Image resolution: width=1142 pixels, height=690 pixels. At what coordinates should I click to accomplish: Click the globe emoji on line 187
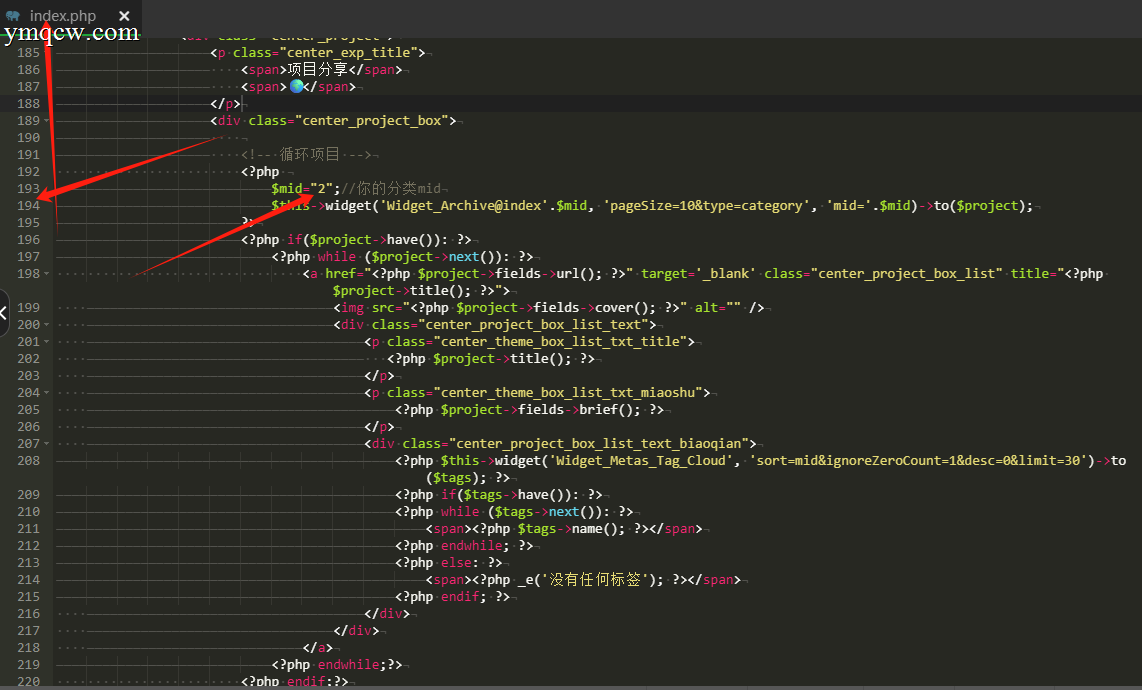click(x=296, y=86)
